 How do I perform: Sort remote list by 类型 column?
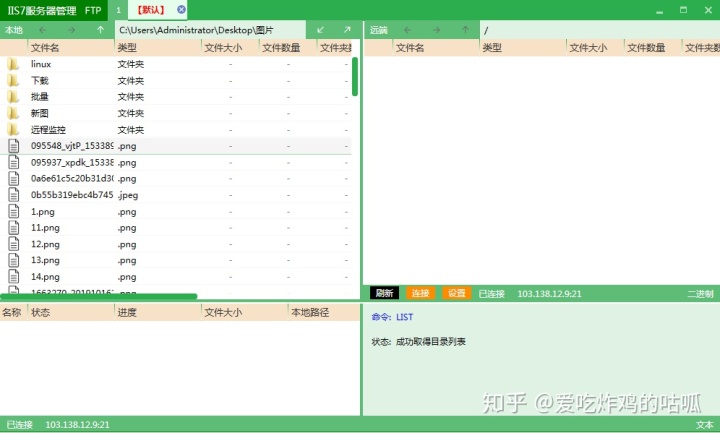tap(492, 48)
